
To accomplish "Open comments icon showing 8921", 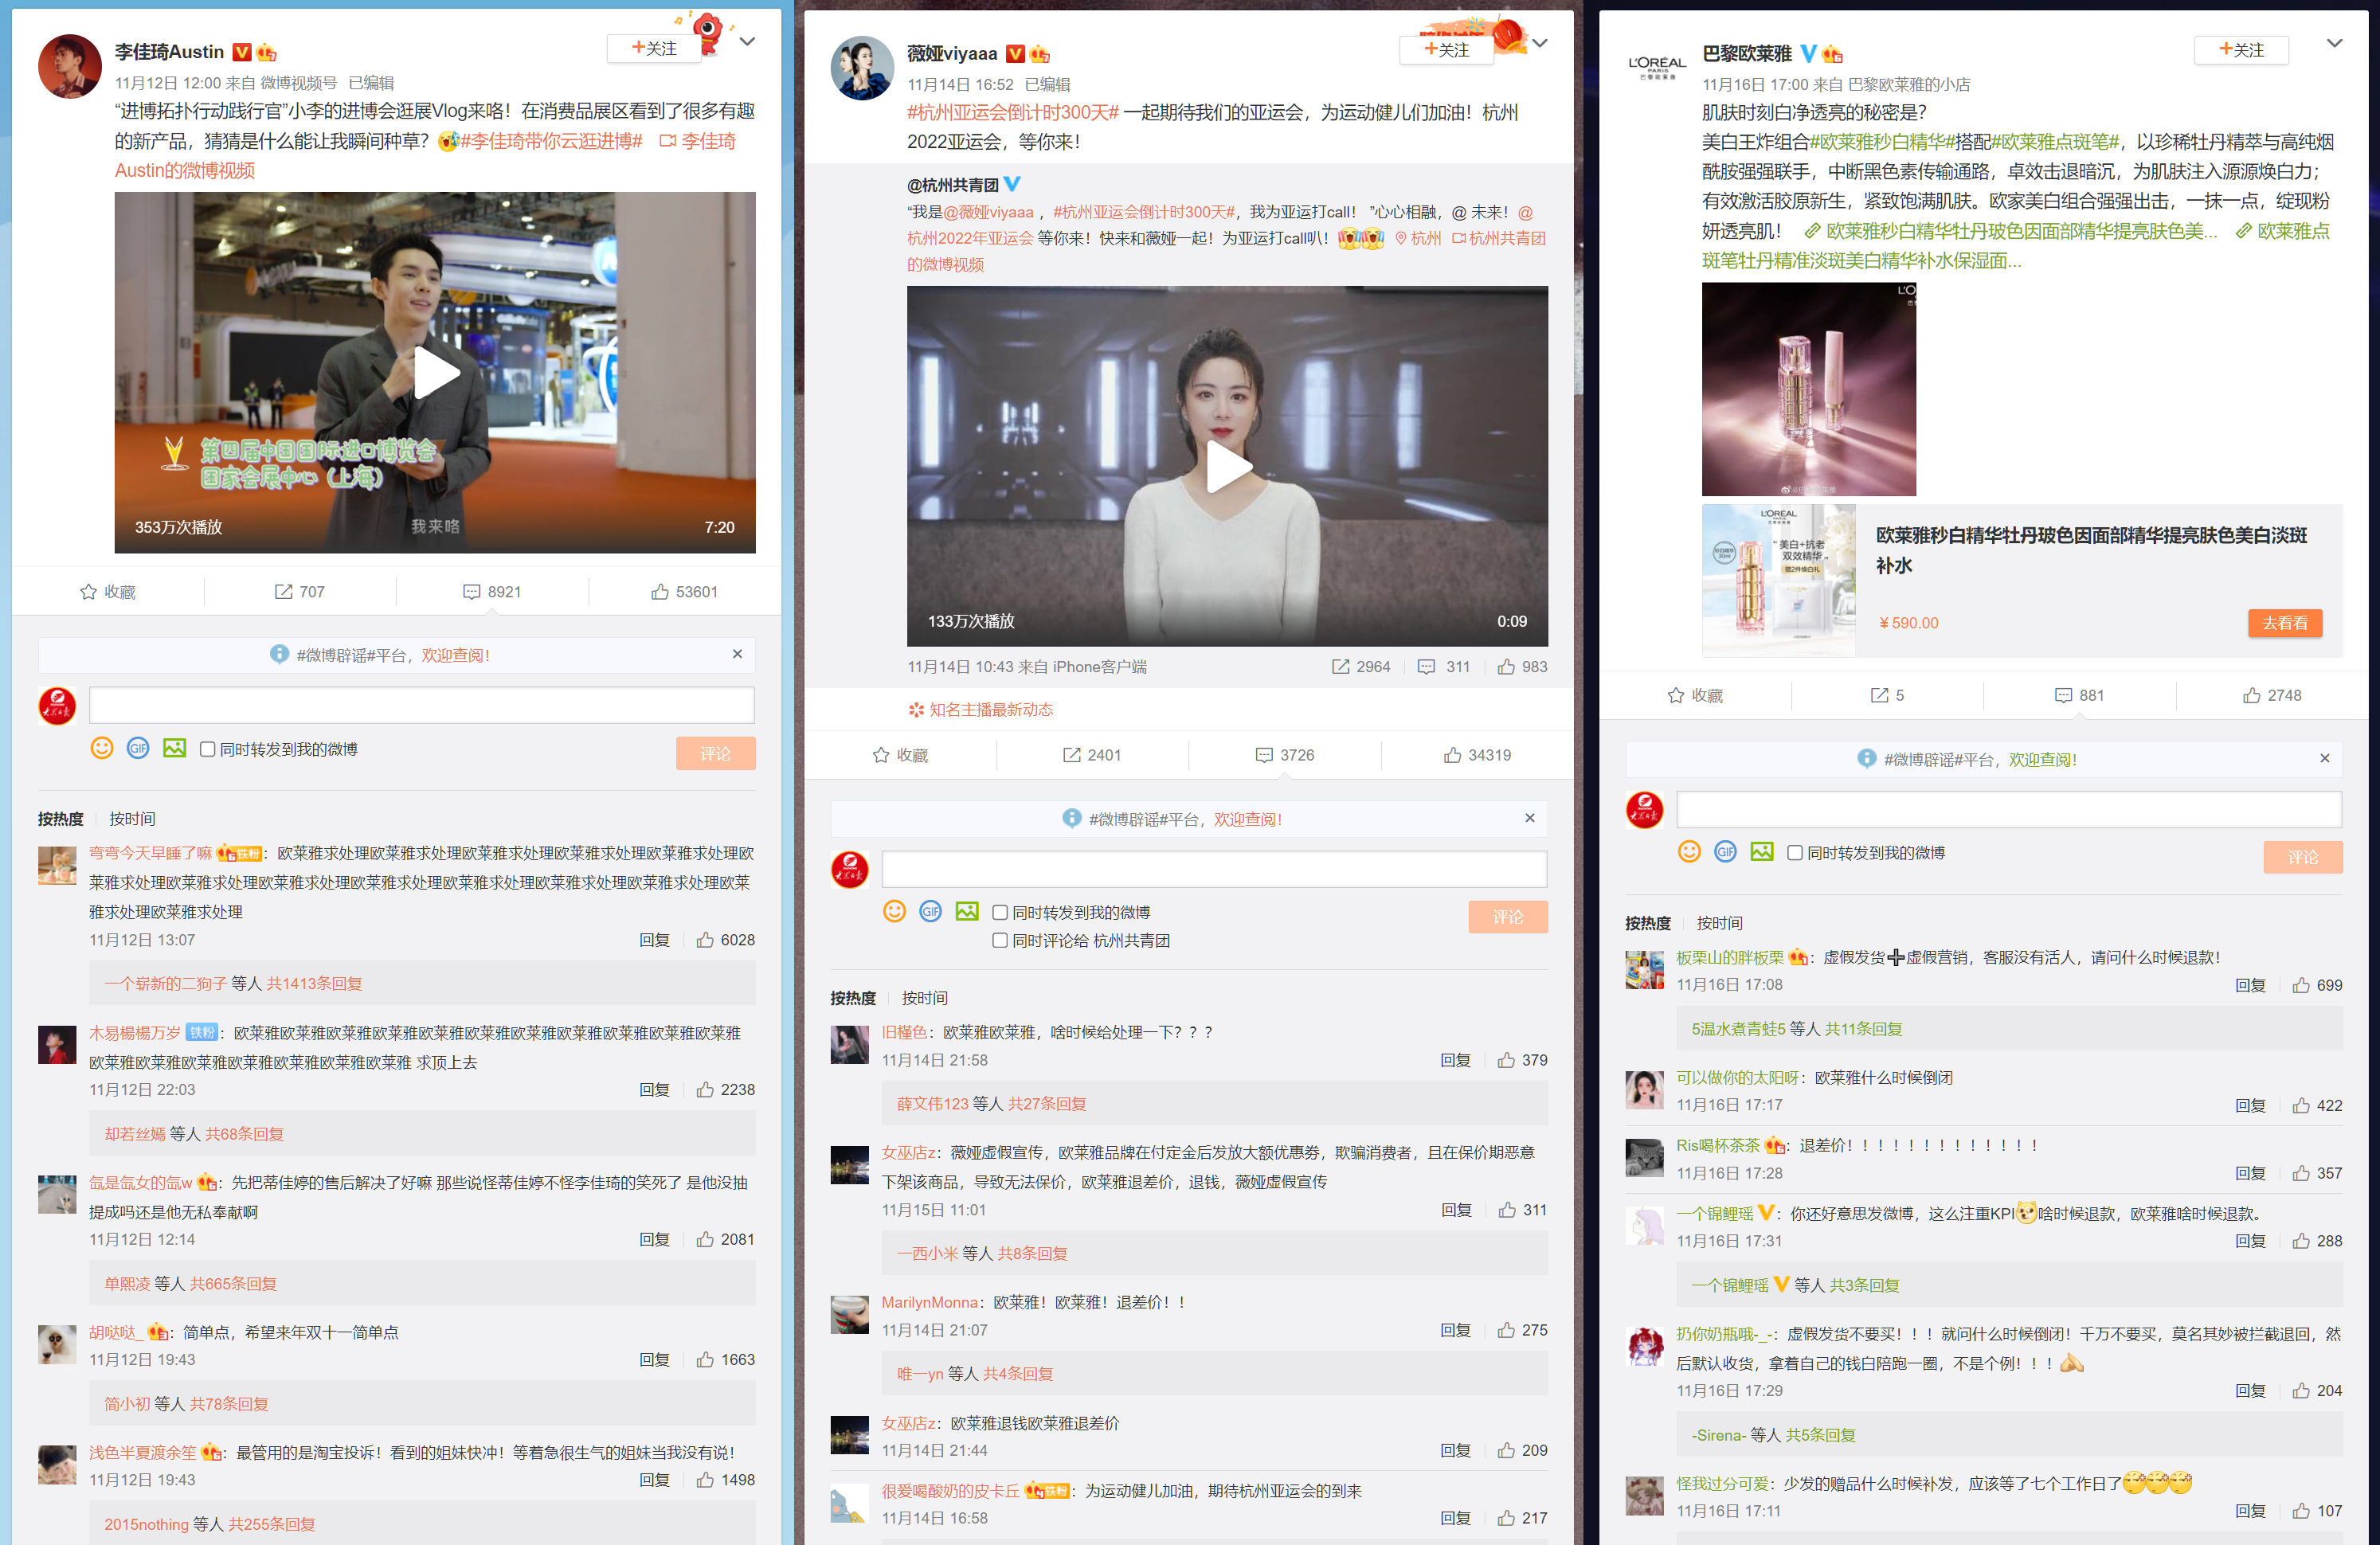I will [492, 592].
